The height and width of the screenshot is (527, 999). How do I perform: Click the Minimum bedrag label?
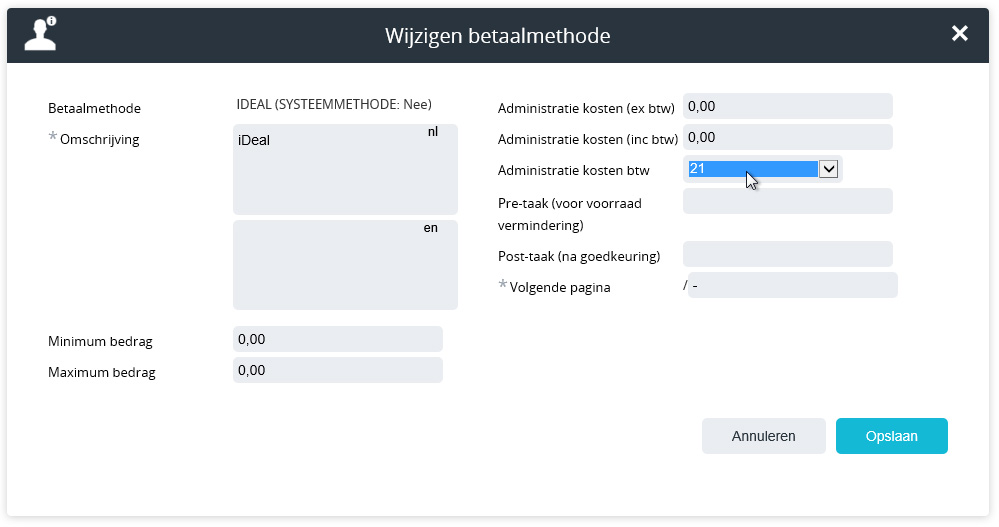pyautogui.click(x=100, y=342)
